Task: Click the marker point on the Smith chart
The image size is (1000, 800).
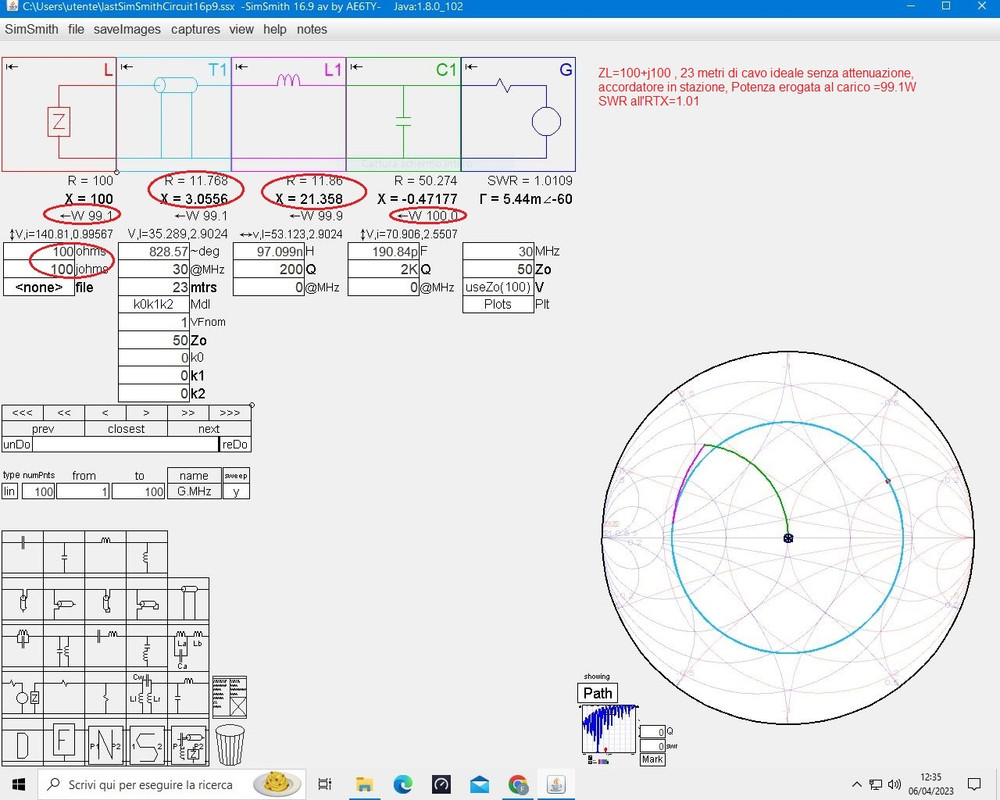Action: coord(788,538)
